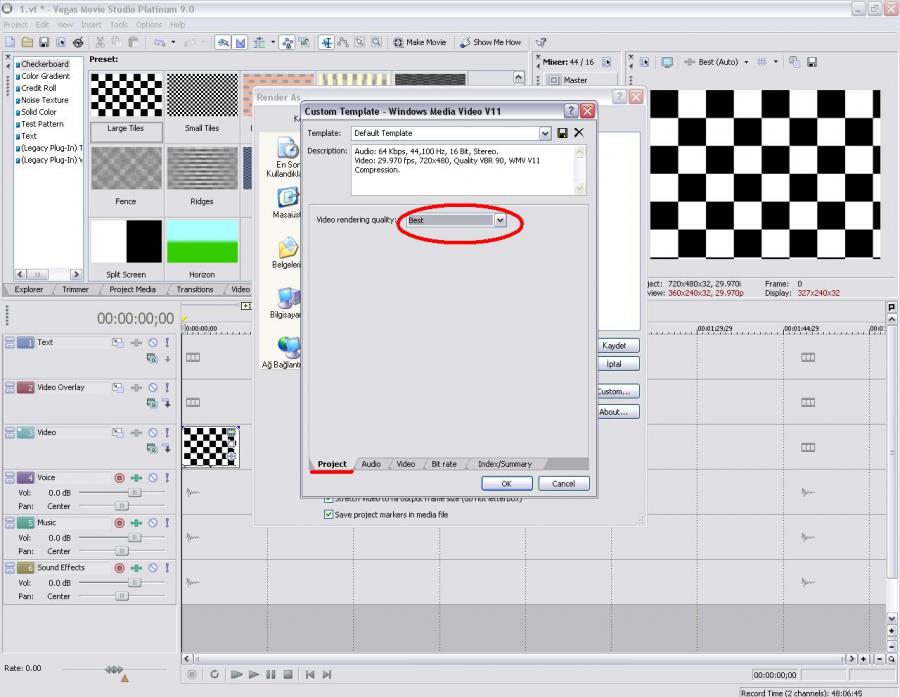This screenshot has width=900, height=697.
Task: Open the Video rendering quality dropdown
Action: [x=500, y=220]
